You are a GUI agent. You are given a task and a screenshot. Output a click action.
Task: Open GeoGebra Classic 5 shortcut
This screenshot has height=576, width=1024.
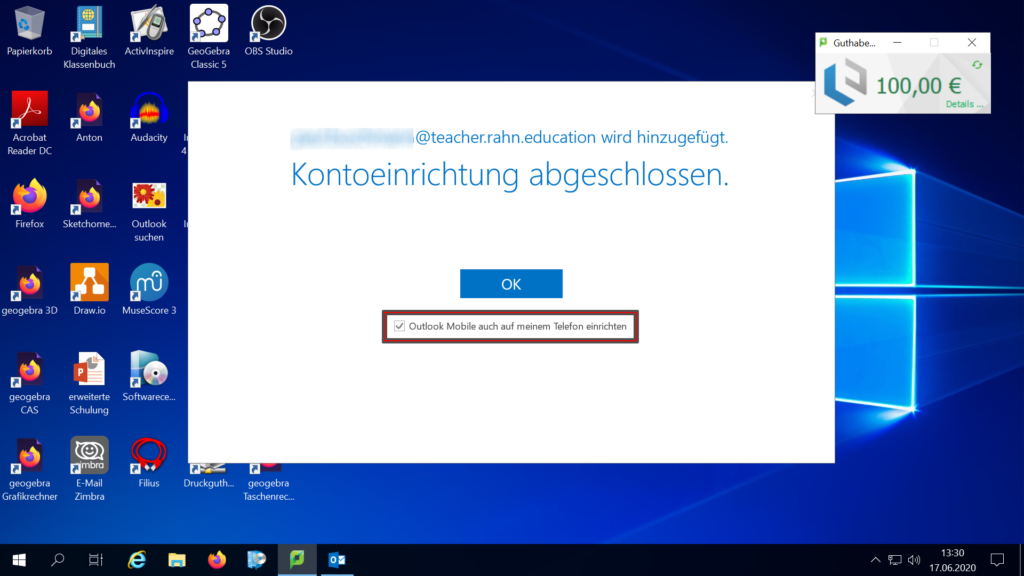[208, 37]
